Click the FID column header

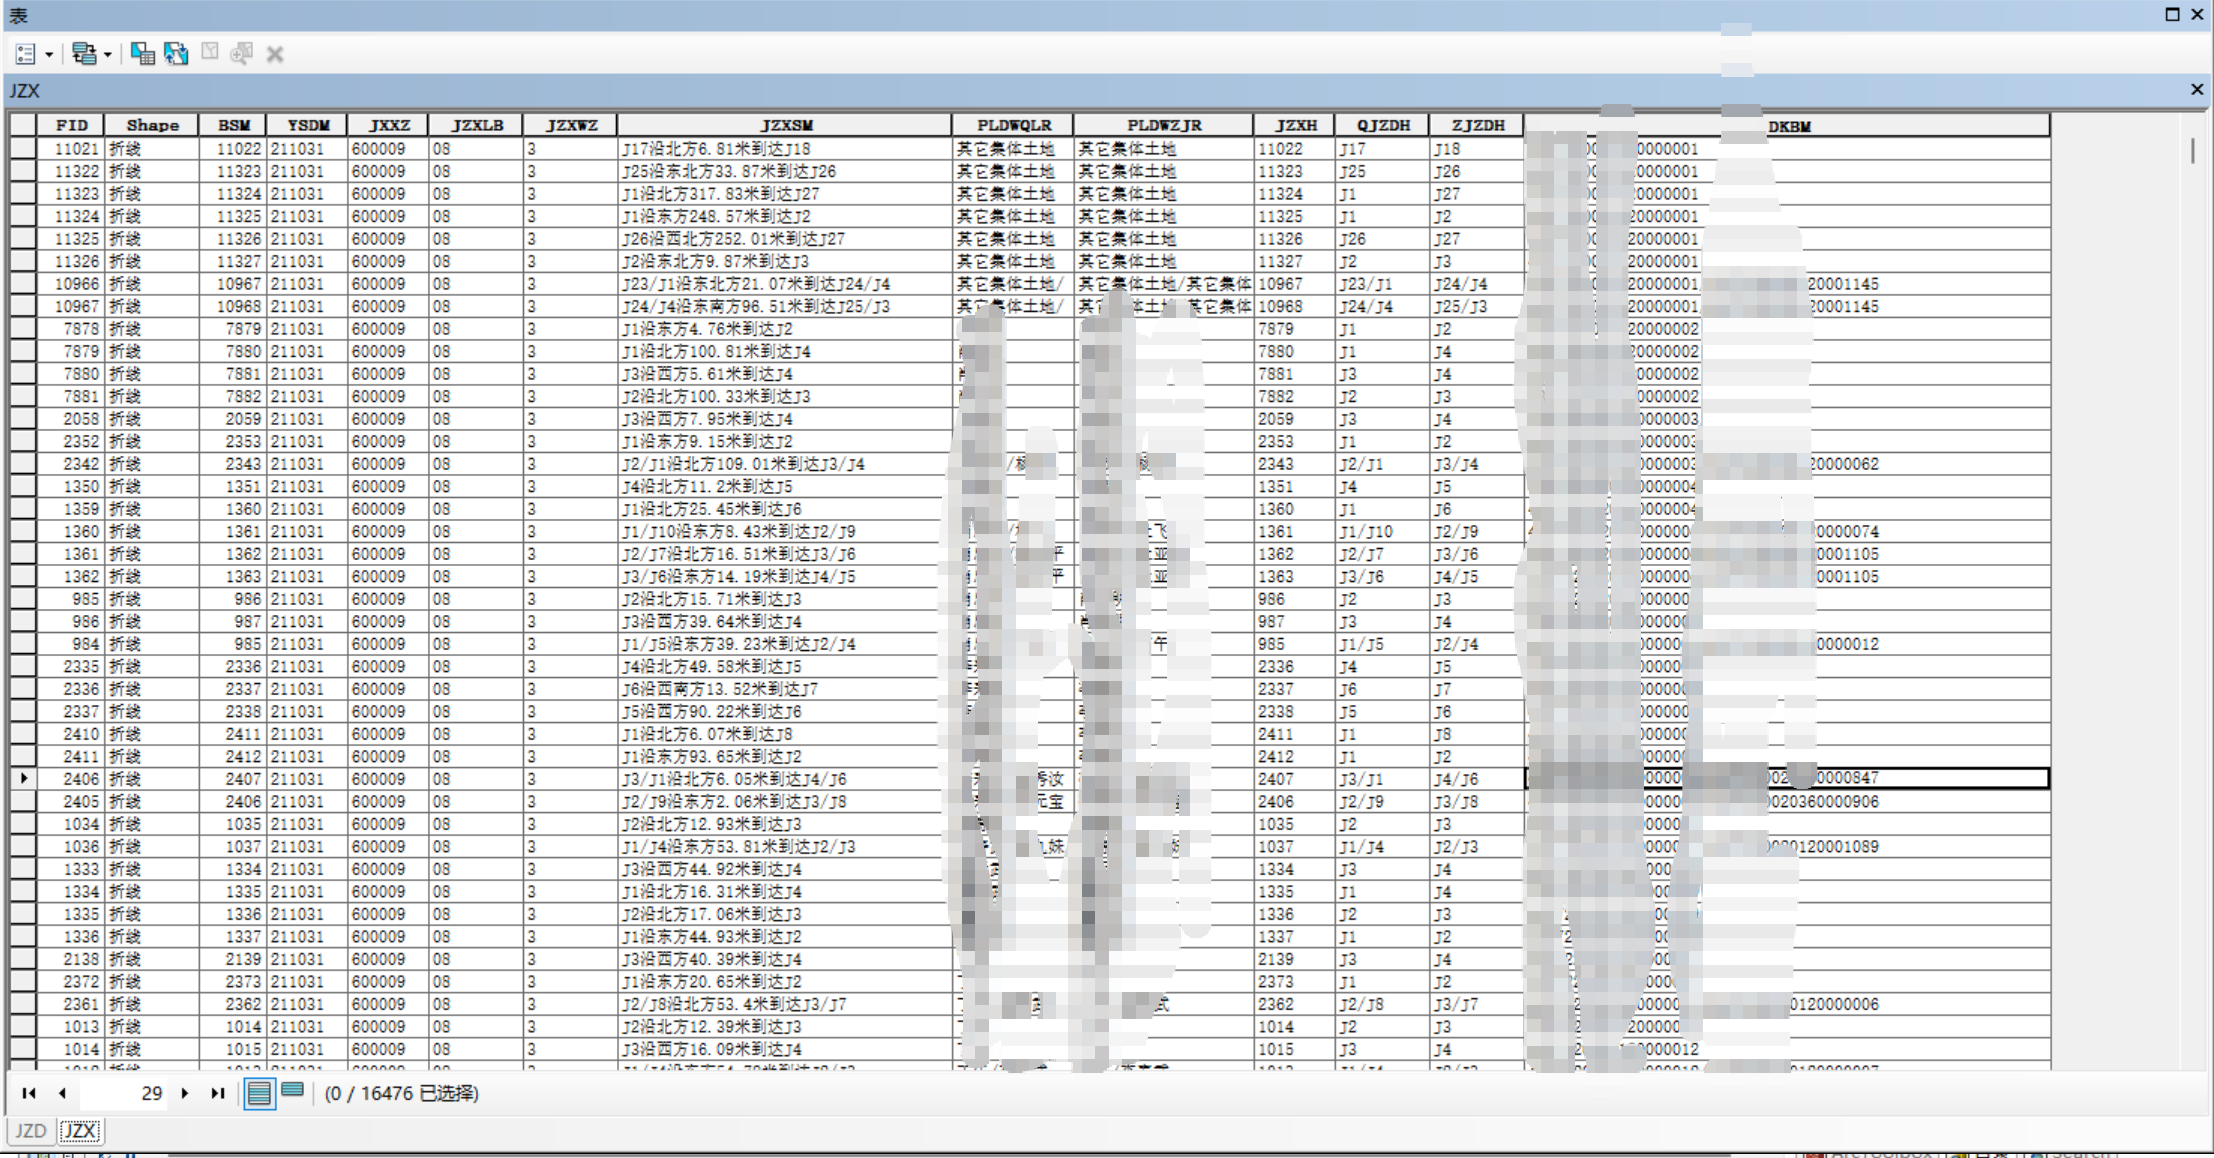[71, 125]
